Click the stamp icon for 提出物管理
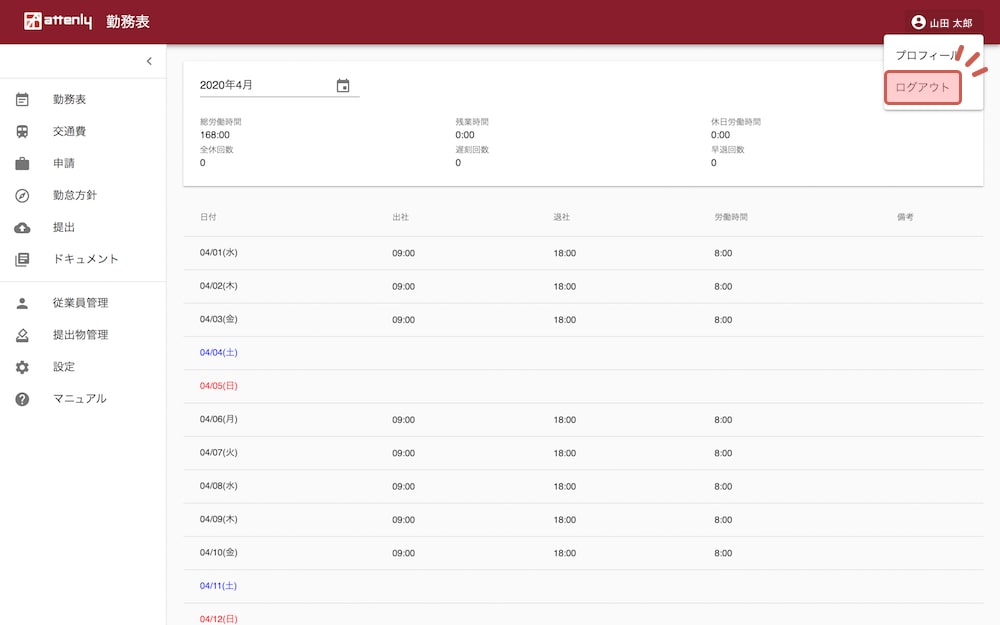The height and width of the screenshot is (625, 1000). (x=22, y=335)
